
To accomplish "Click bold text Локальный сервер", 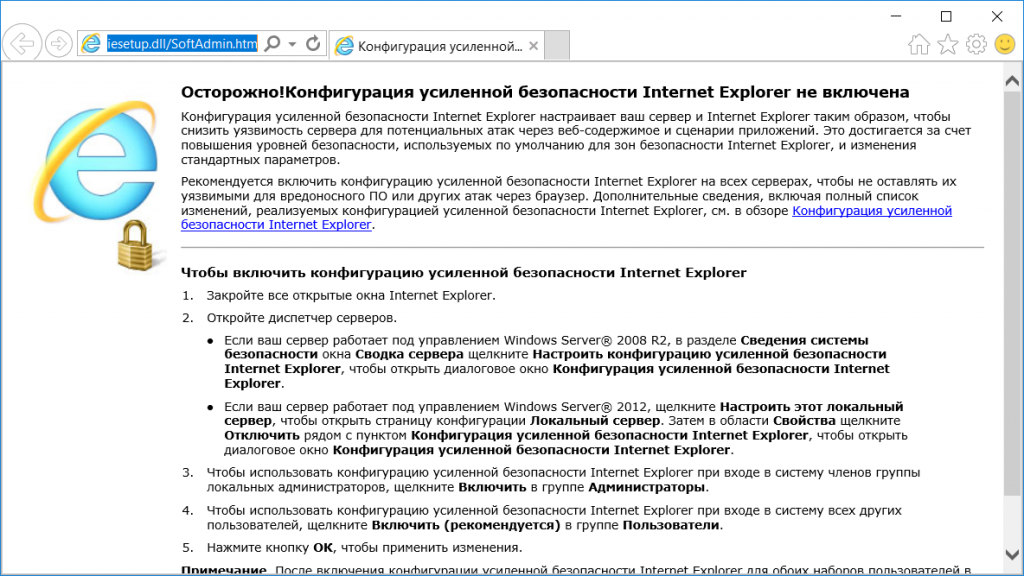I will pyautogui.click(x=595, y=421).
